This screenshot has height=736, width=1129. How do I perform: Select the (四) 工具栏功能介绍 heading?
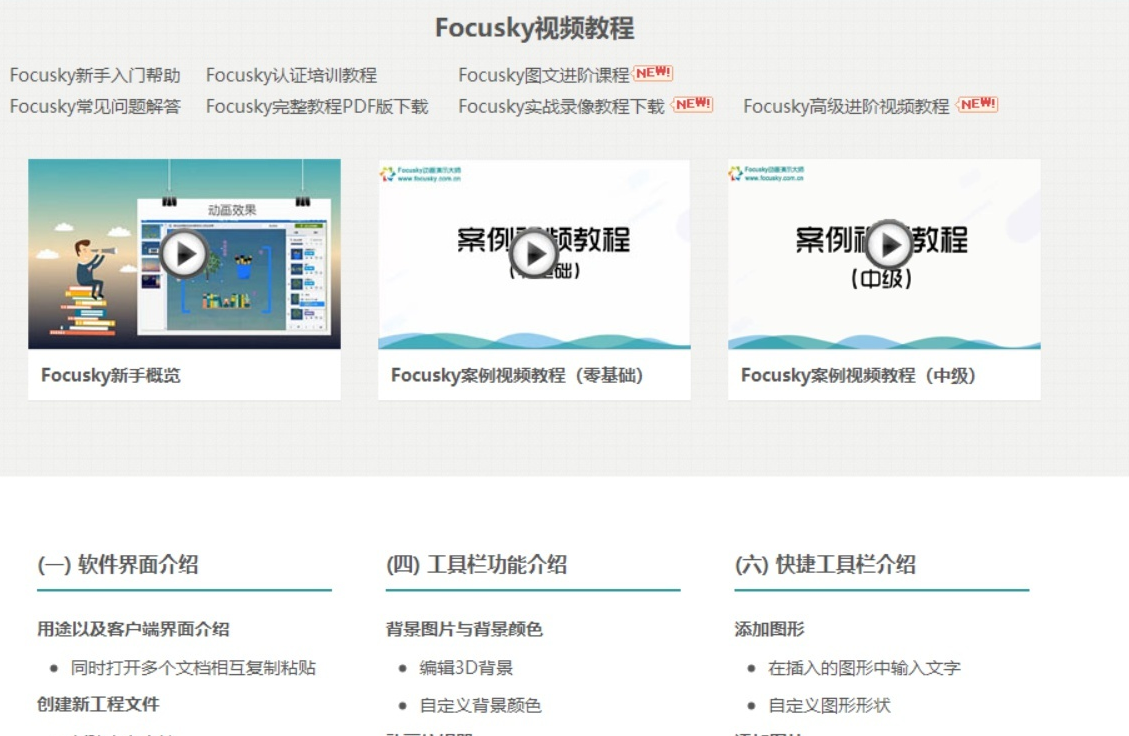point(477,565)
